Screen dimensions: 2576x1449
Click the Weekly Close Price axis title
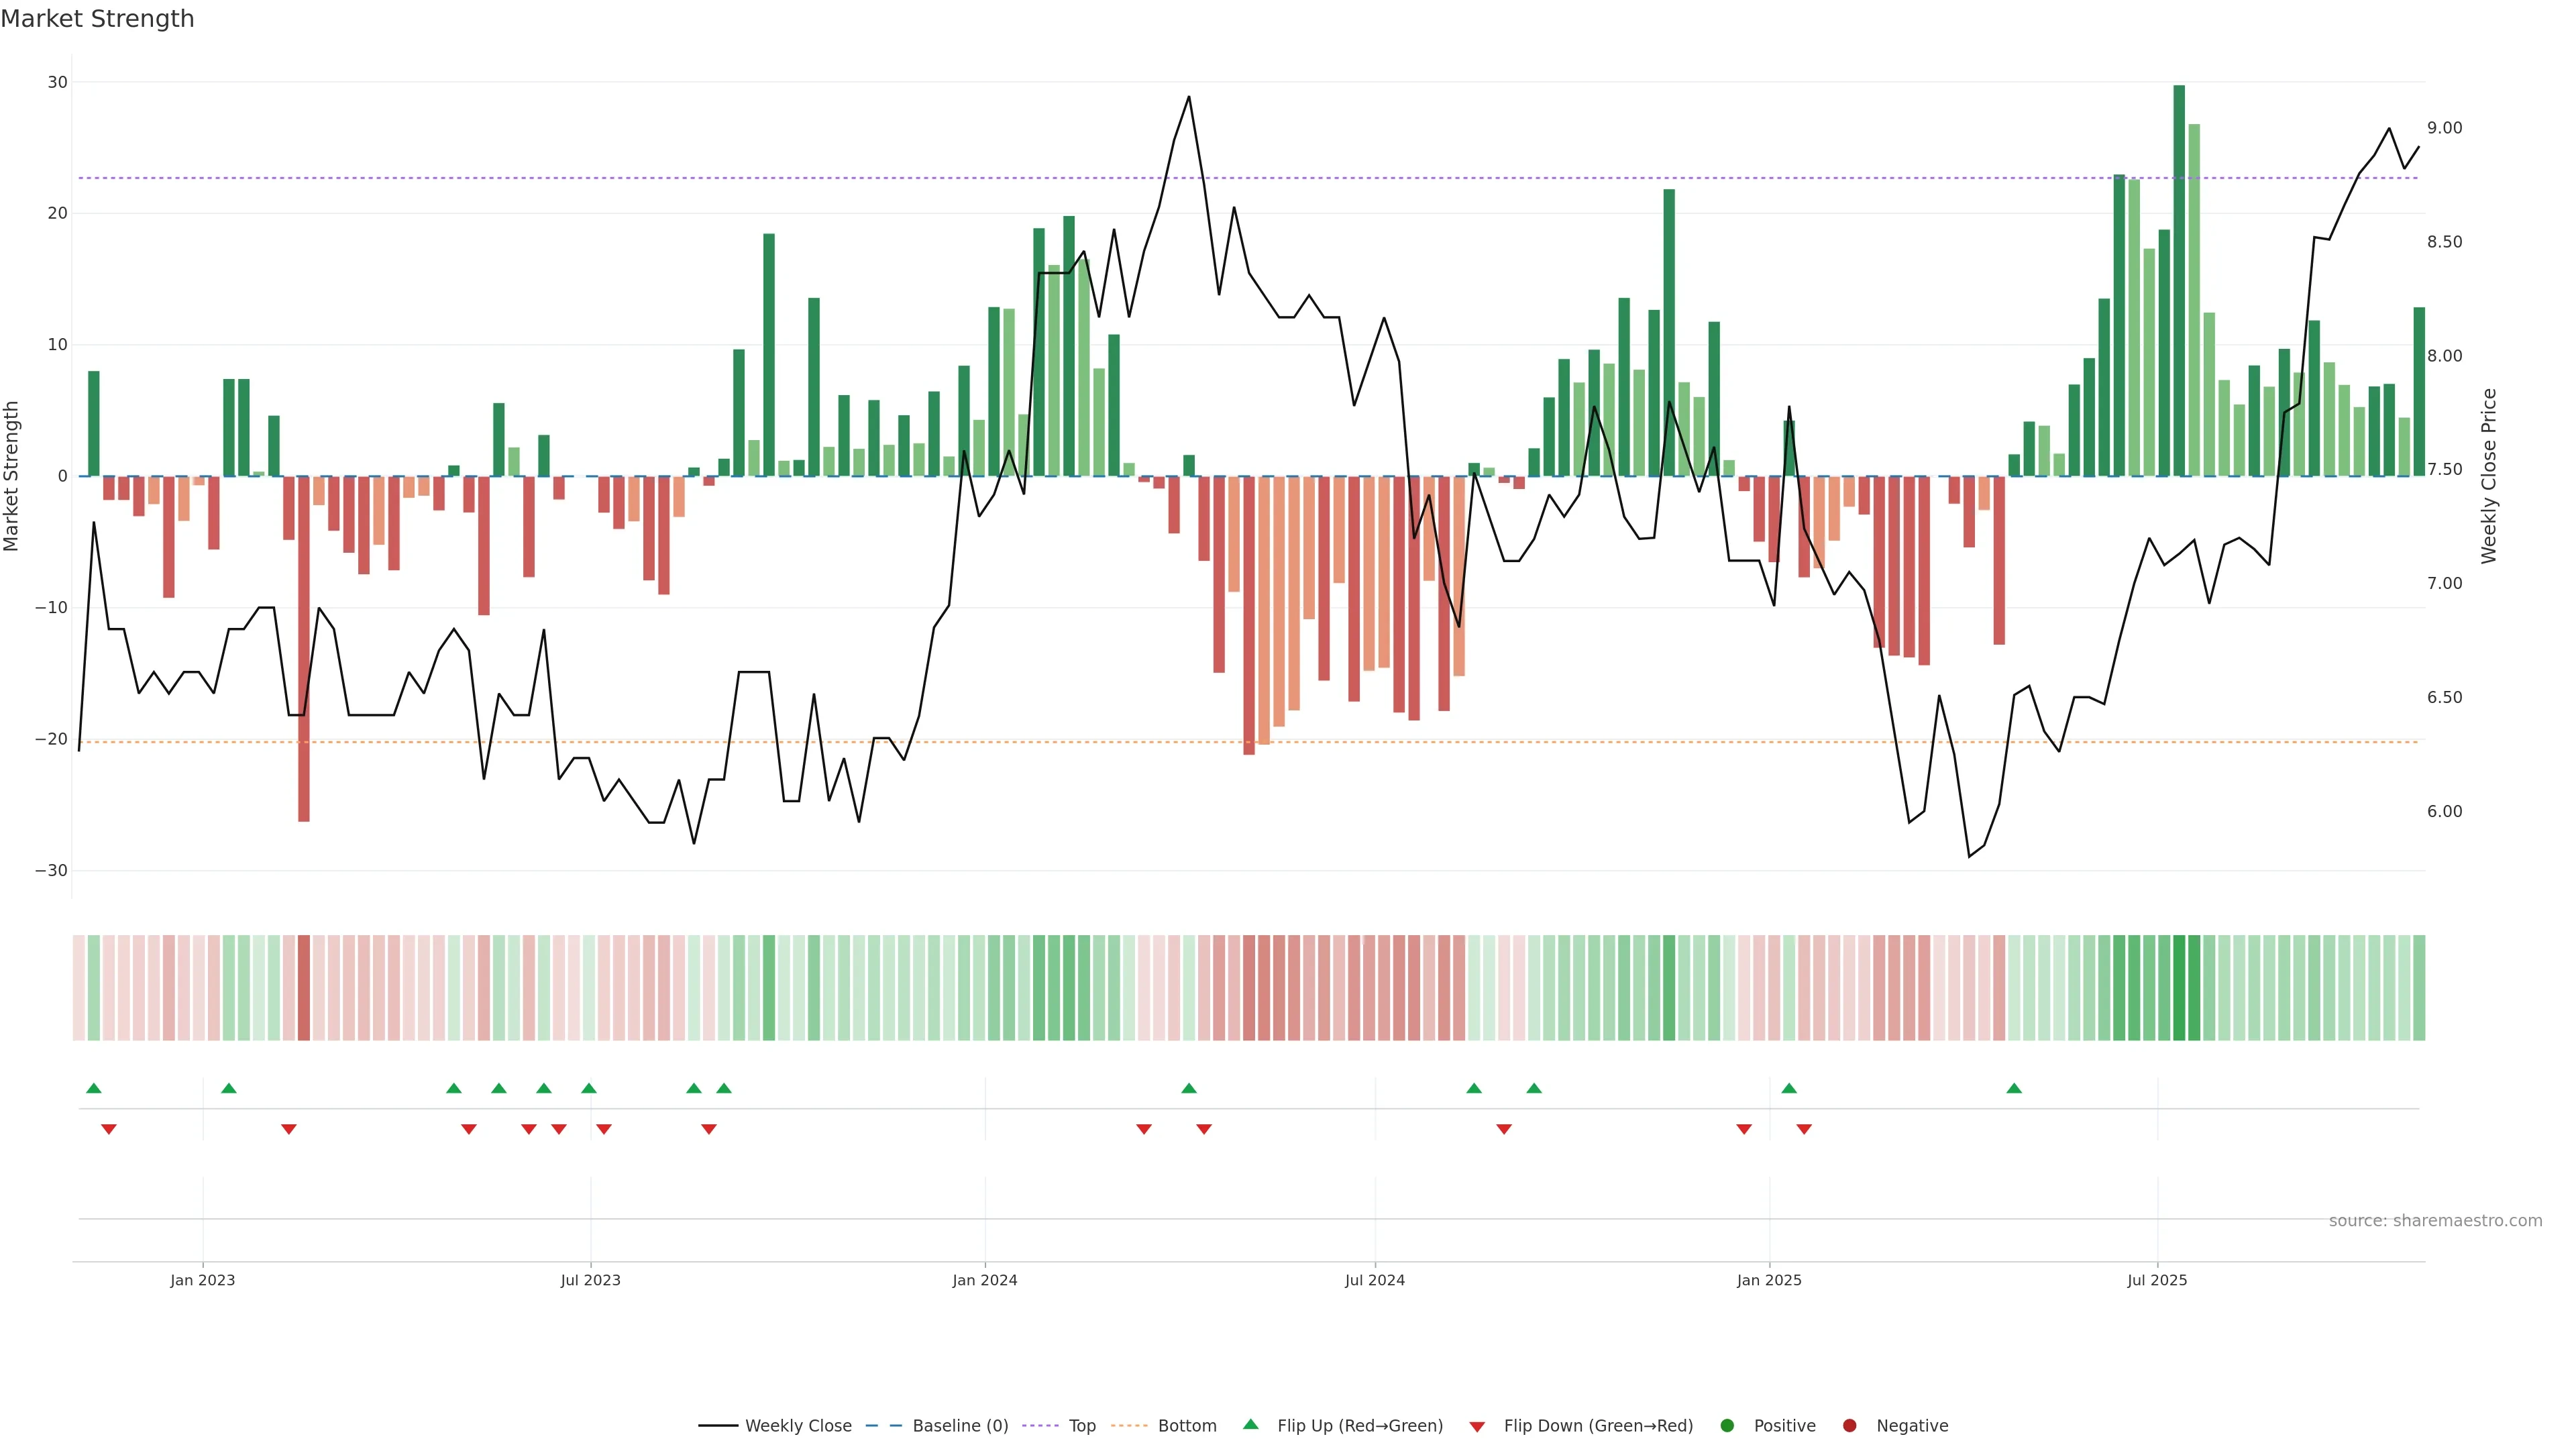pos(2489,476)
